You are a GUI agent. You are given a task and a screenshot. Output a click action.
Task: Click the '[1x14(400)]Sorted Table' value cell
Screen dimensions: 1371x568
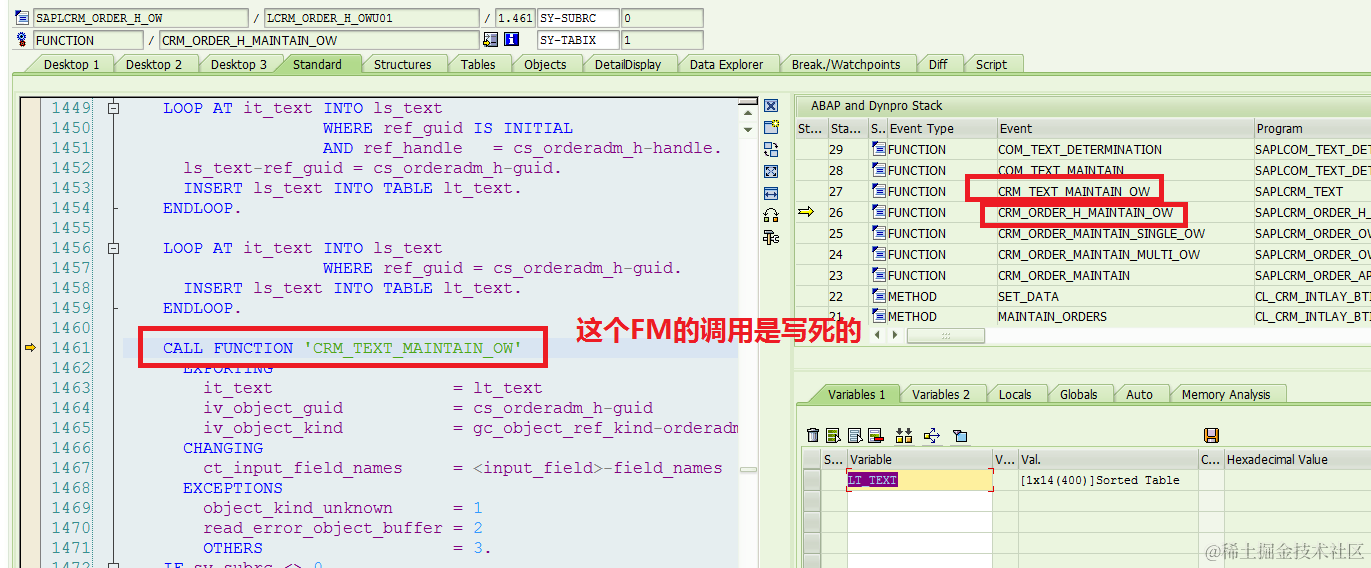point(1108,480)
